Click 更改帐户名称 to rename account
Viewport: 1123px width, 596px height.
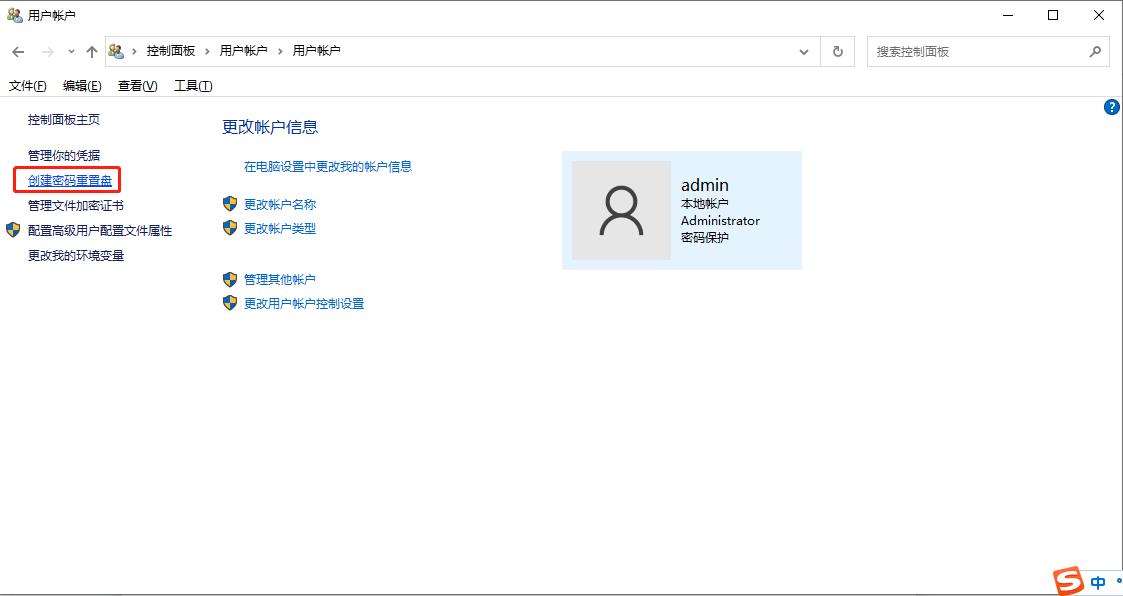(280, 203)
